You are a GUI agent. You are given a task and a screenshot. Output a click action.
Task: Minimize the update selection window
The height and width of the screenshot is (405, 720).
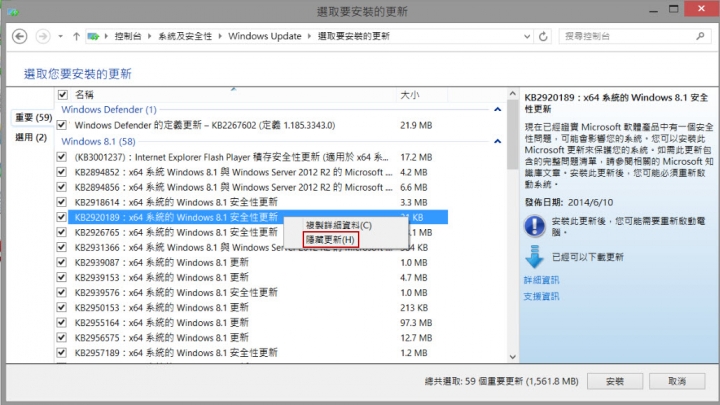[x=653, y=10]
